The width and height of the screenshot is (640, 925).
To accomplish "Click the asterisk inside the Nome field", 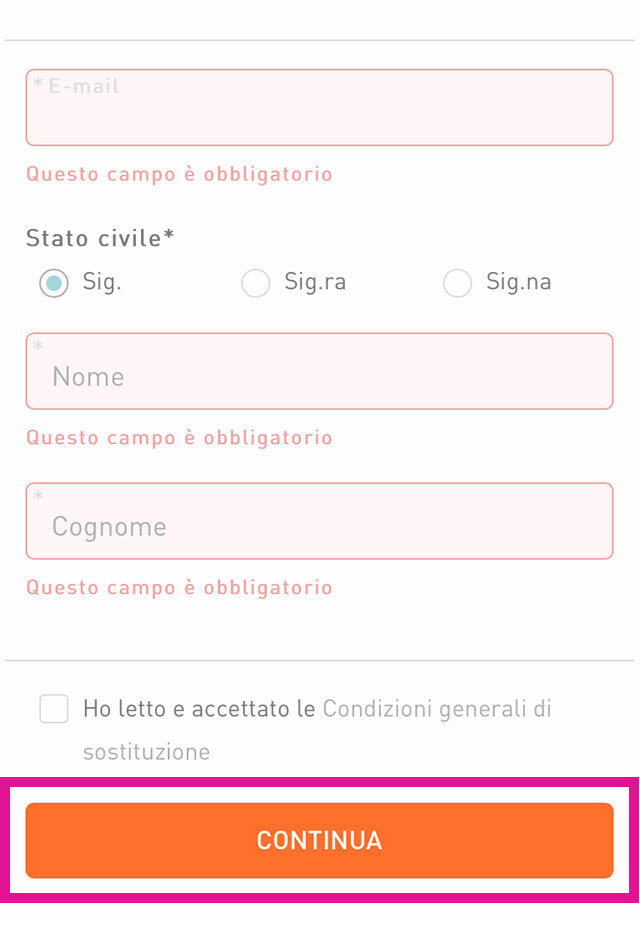I will pyautogui.click(x=39, y=348).
